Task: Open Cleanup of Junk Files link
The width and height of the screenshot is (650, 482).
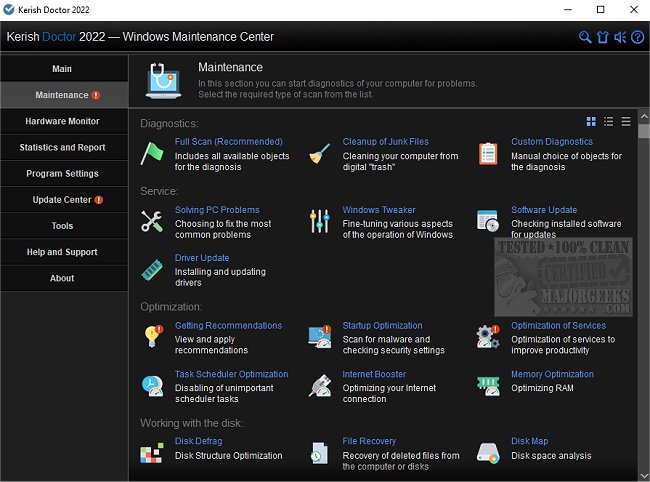Action: (x=386, y=142)
